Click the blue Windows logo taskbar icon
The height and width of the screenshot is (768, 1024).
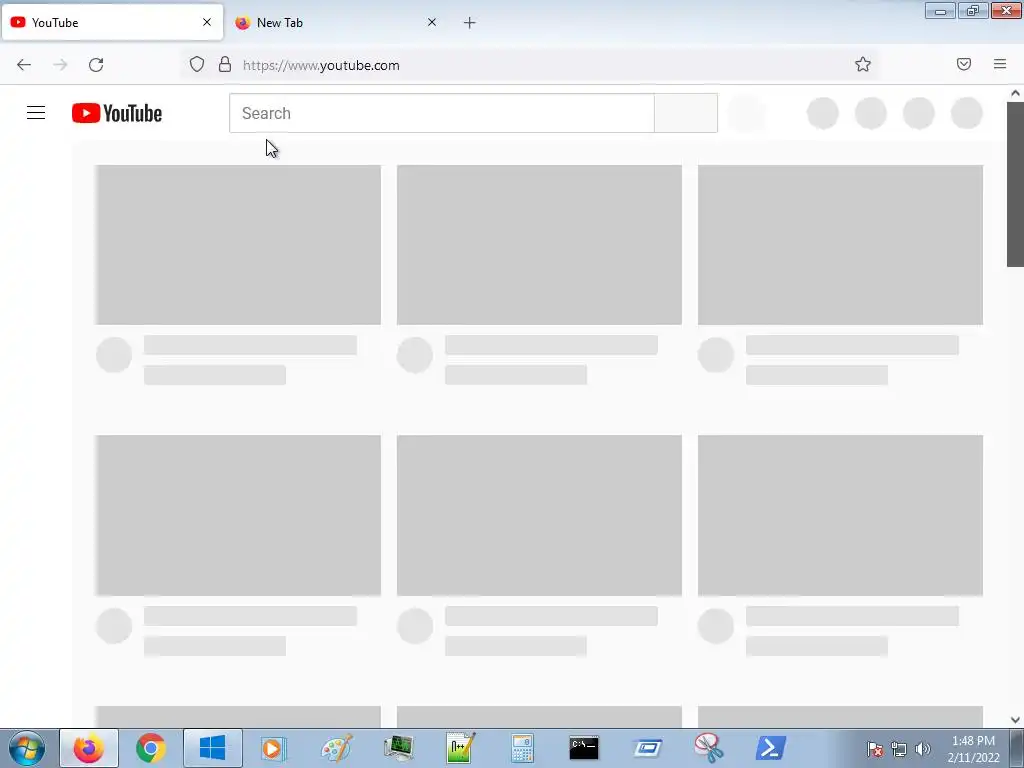point(212,748)
